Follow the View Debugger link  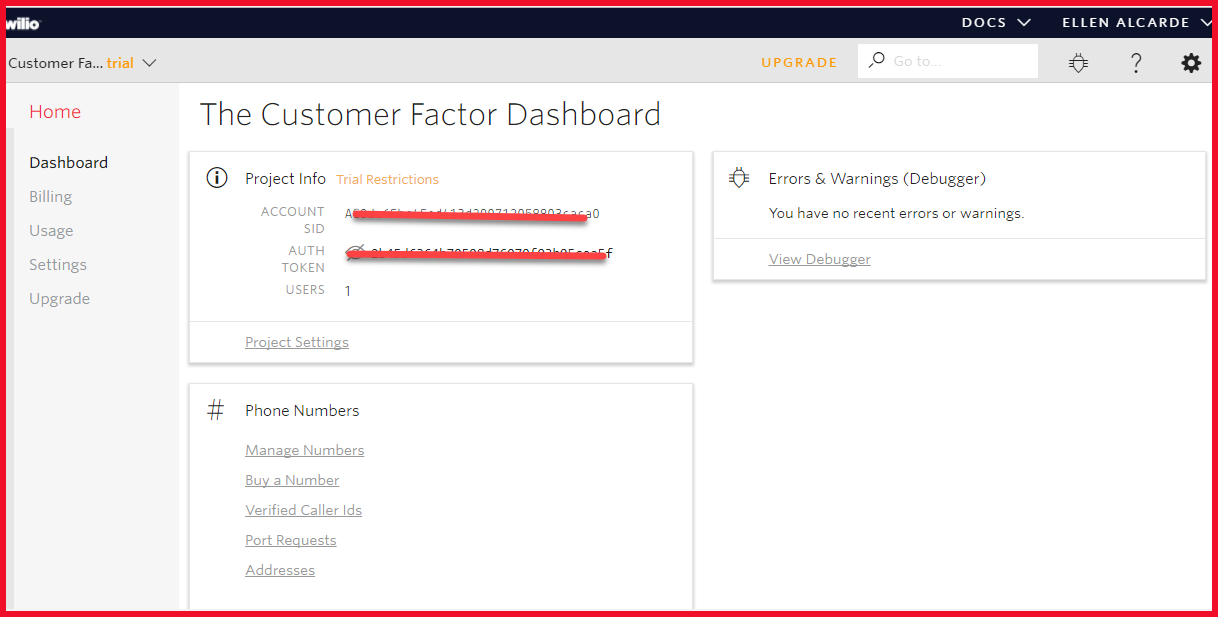click(820, 259)
